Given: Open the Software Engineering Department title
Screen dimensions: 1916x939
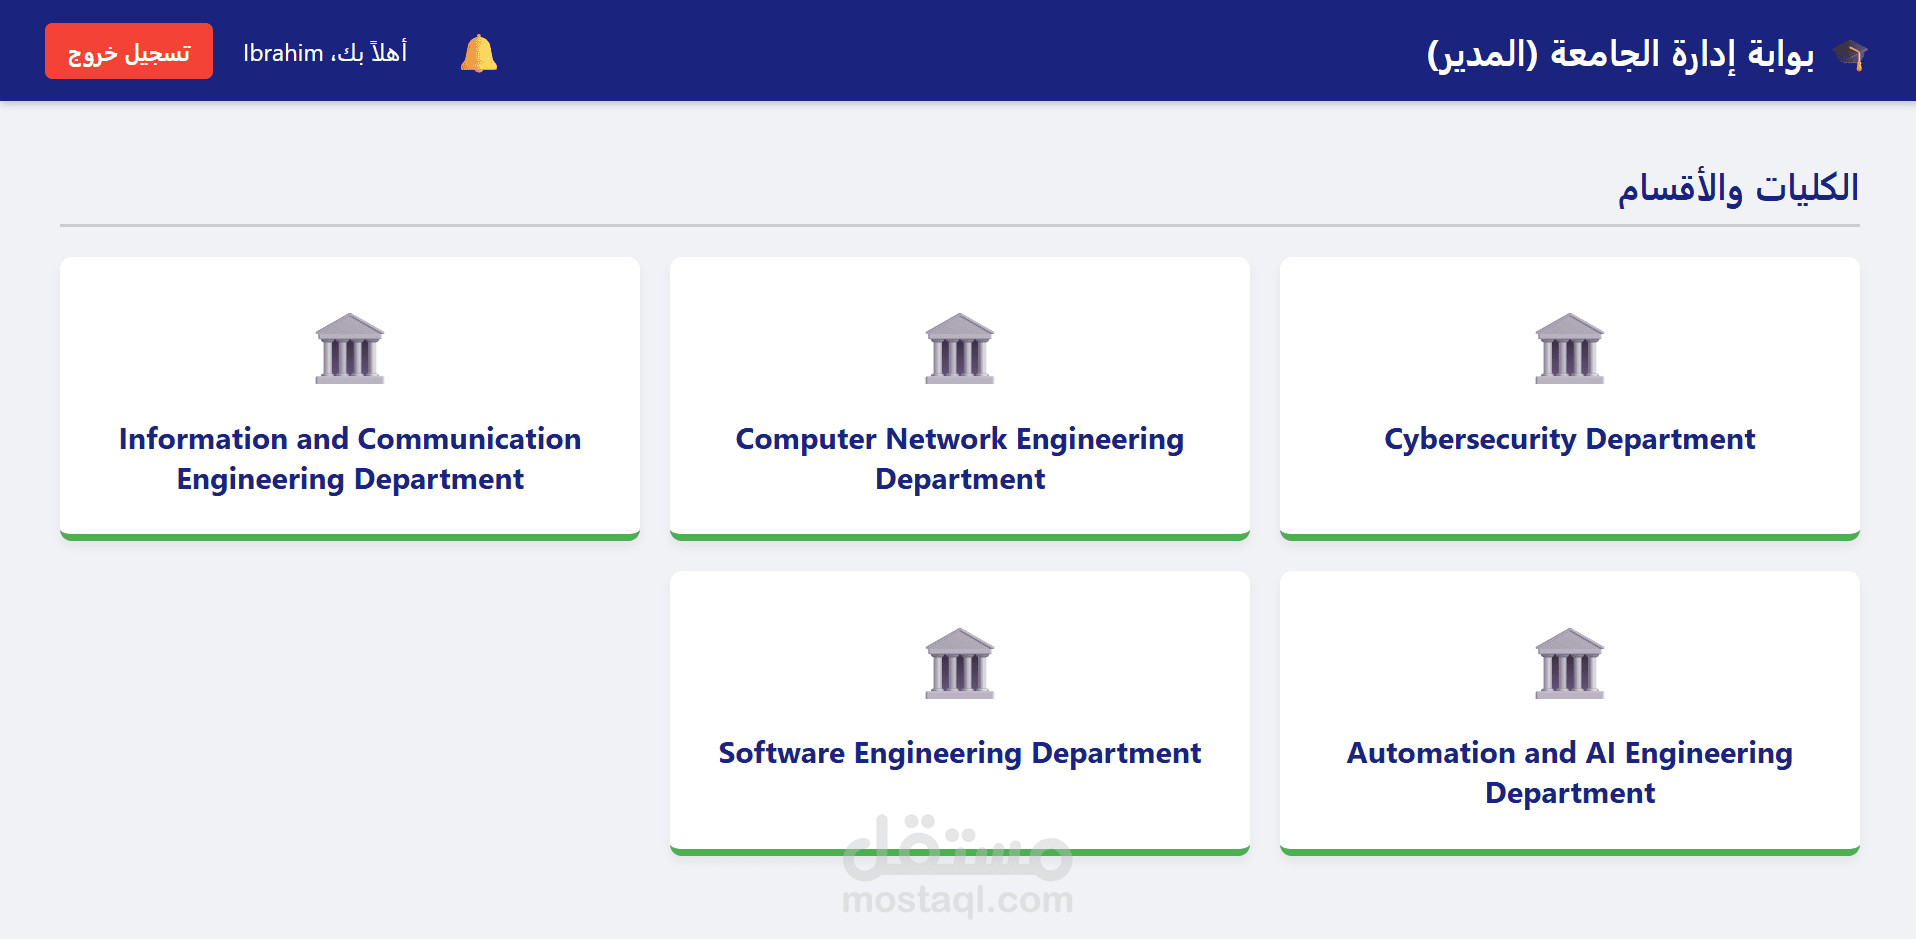Looking at the screenshot, I should pyautogui.click(x=960, y=753).
